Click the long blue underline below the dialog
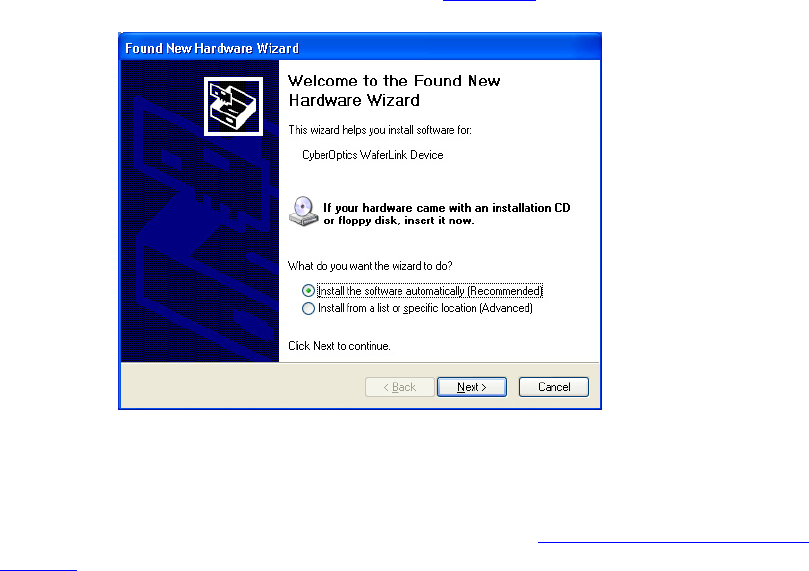Image resolution: width=809 pixels, height=571 pixels. click(673, 542)
